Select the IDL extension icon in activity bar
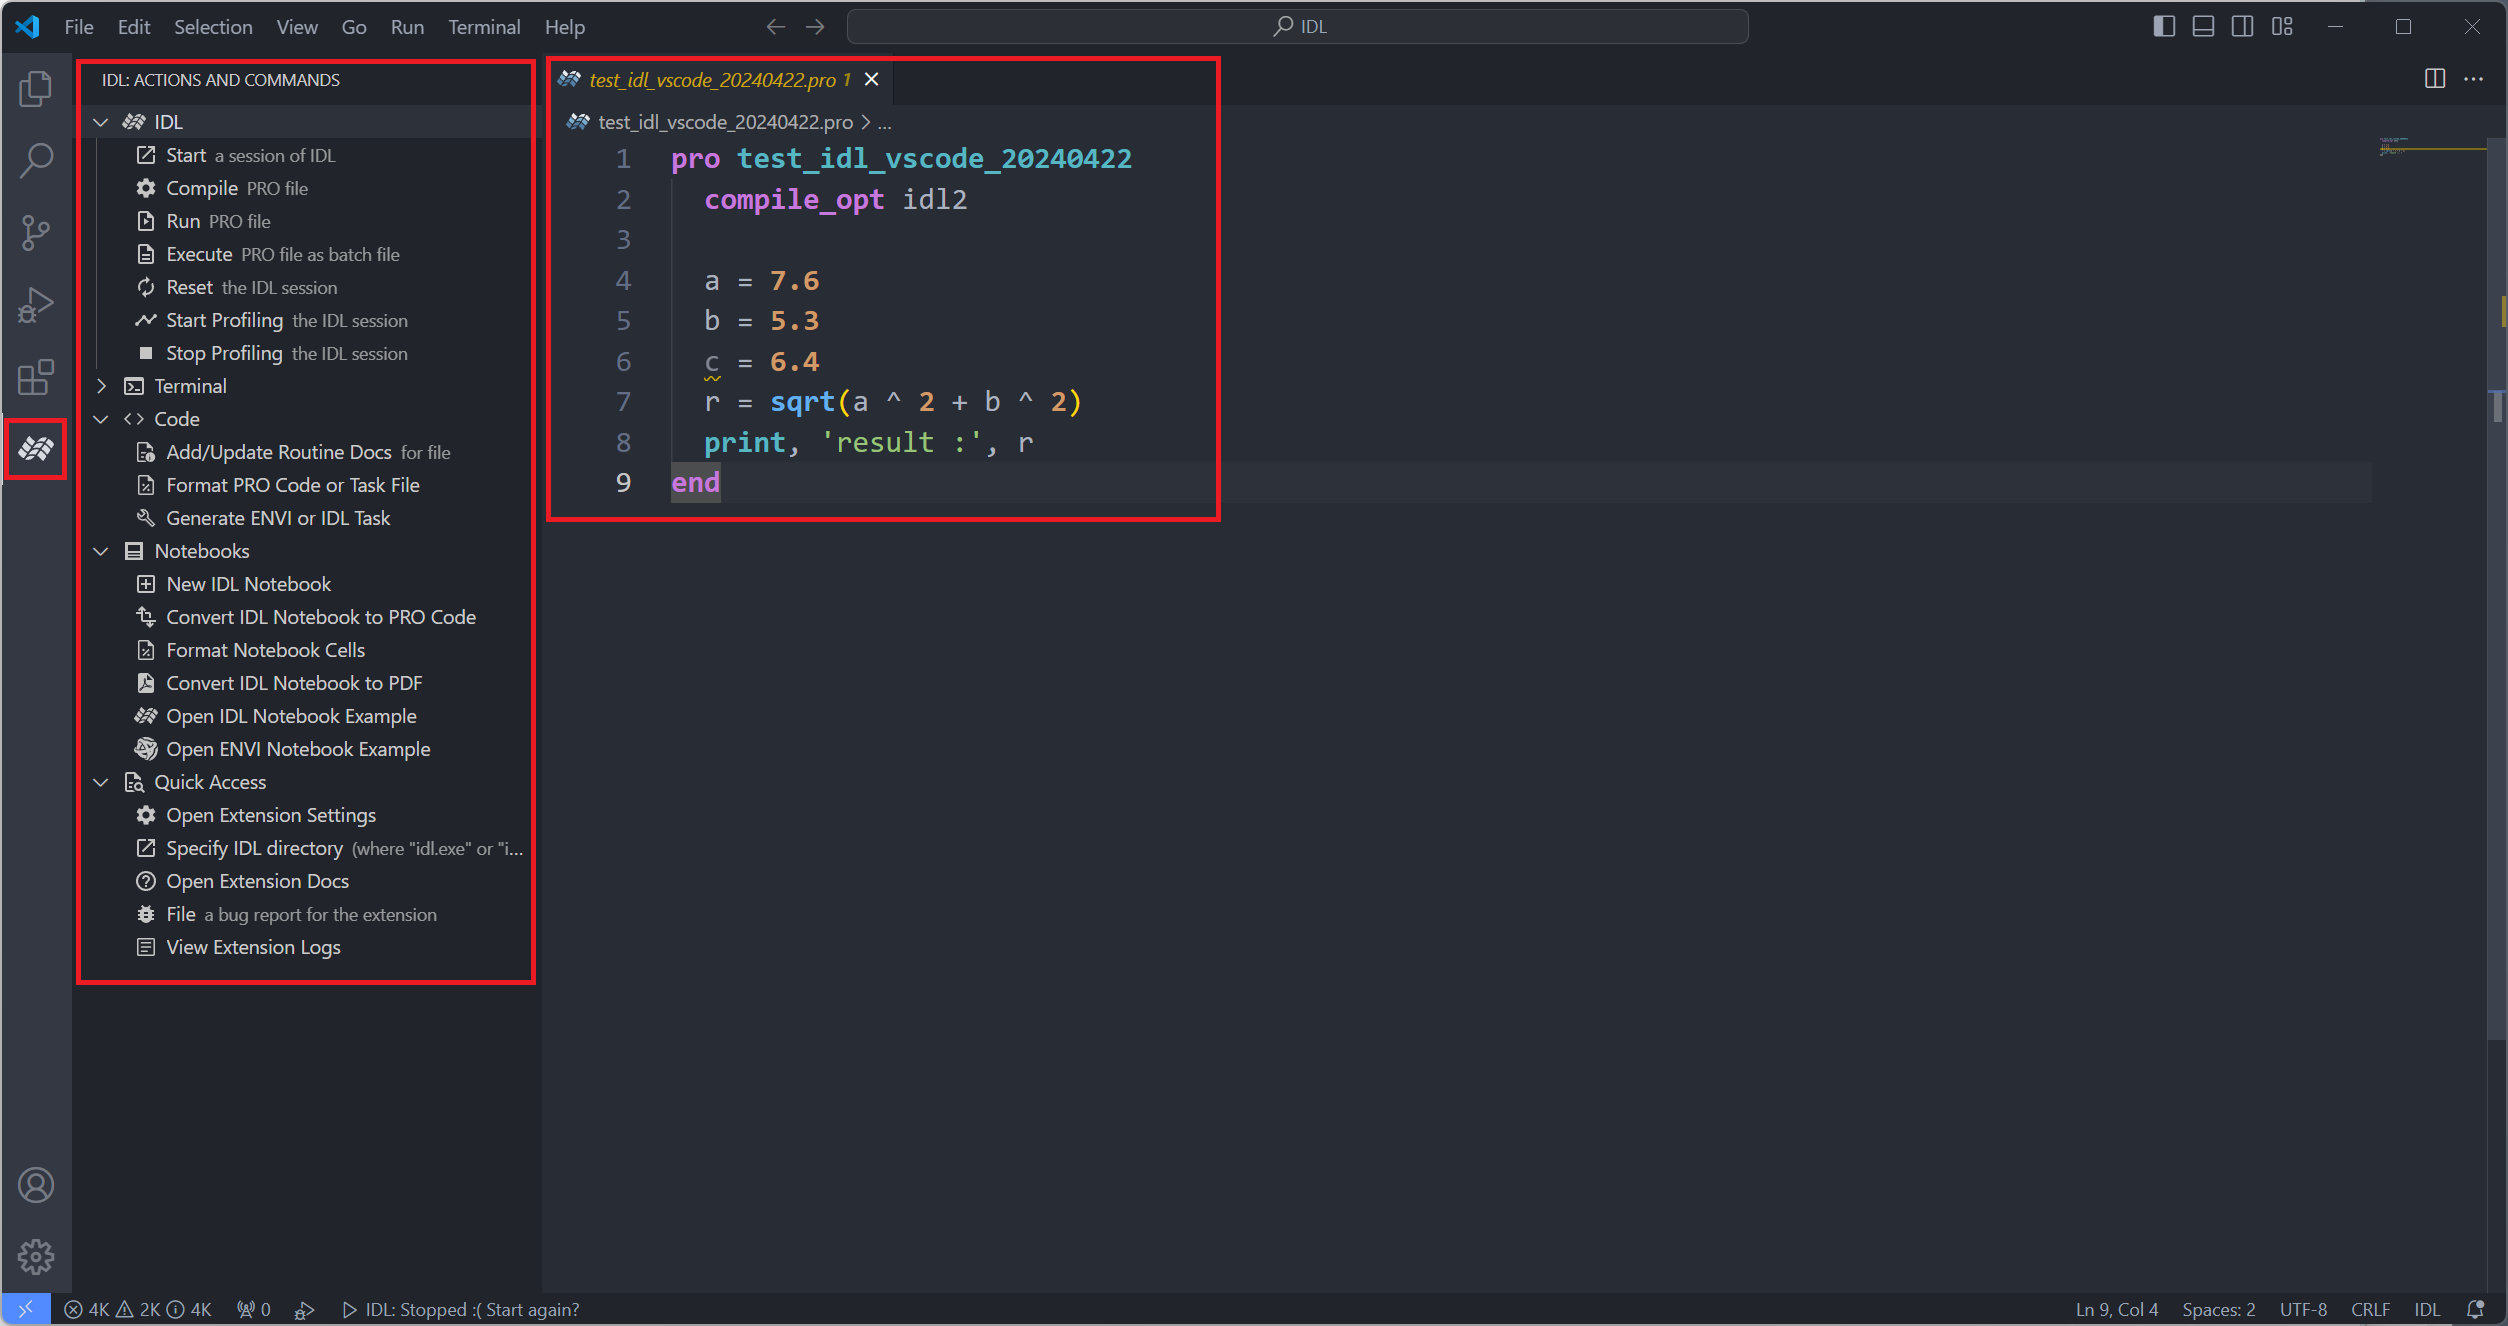 tap(36, 449)
